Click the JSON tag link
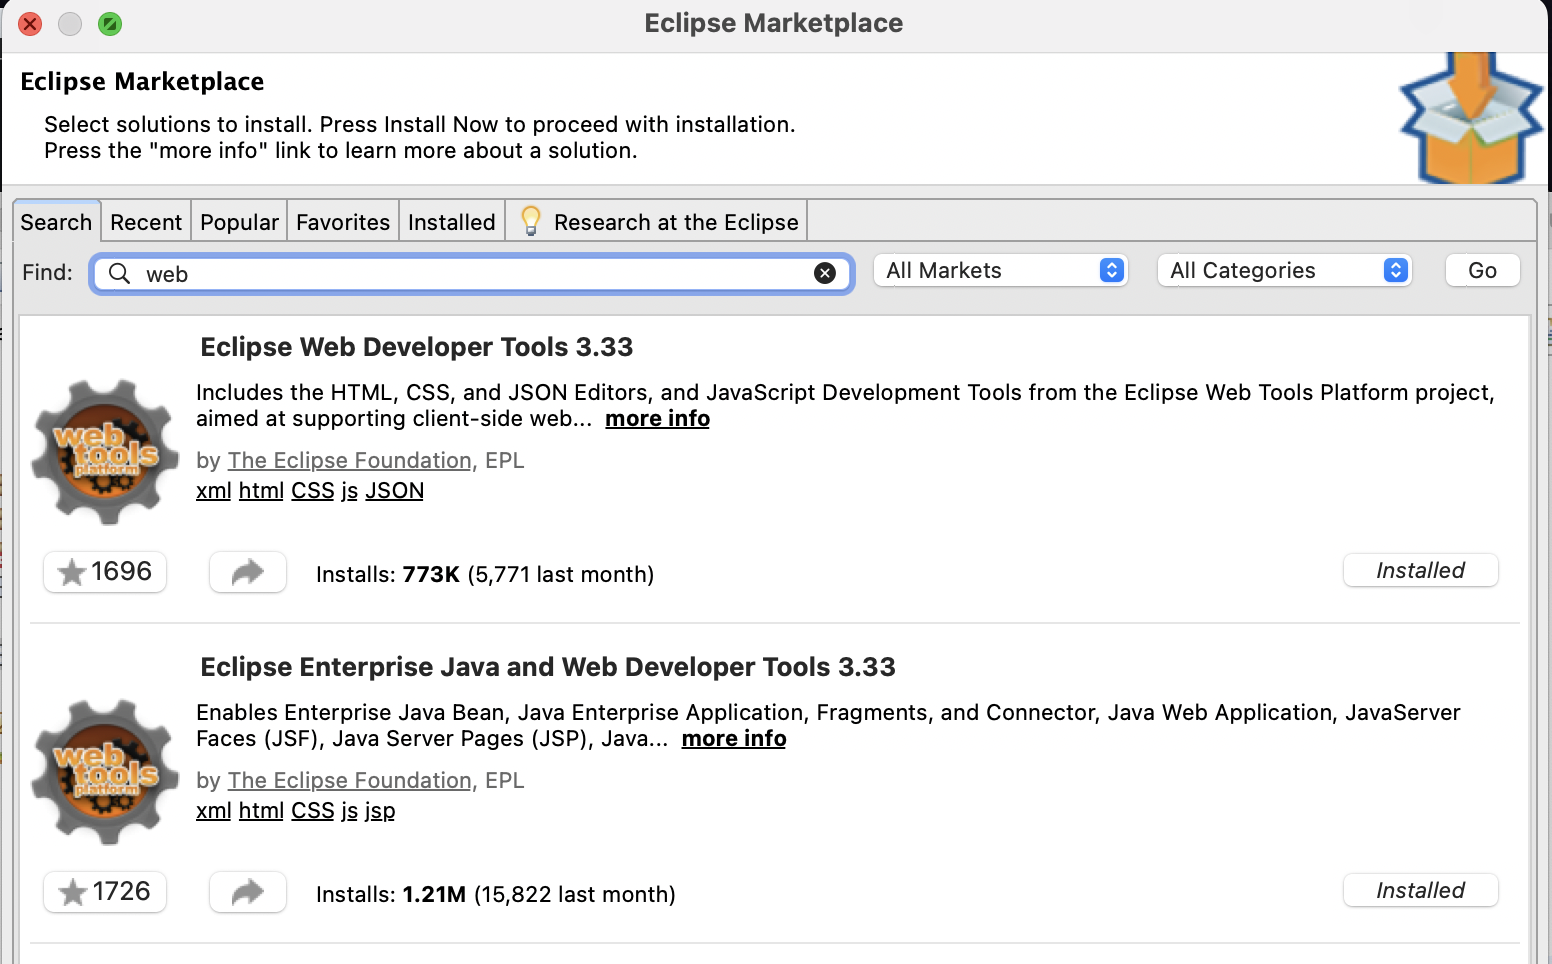Viewport: 1552px width, 964px height. (x=394, y=491)
